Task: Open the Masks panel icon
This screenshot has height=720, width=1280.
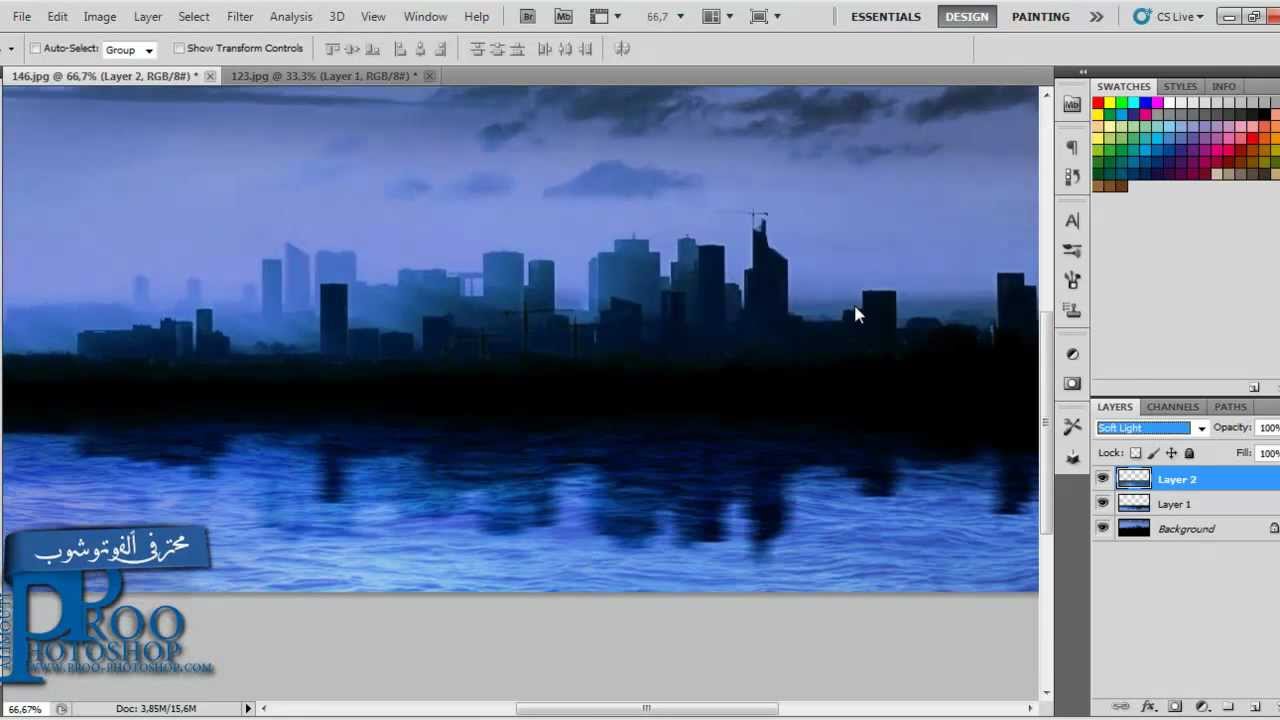Action: point(1072,383)
